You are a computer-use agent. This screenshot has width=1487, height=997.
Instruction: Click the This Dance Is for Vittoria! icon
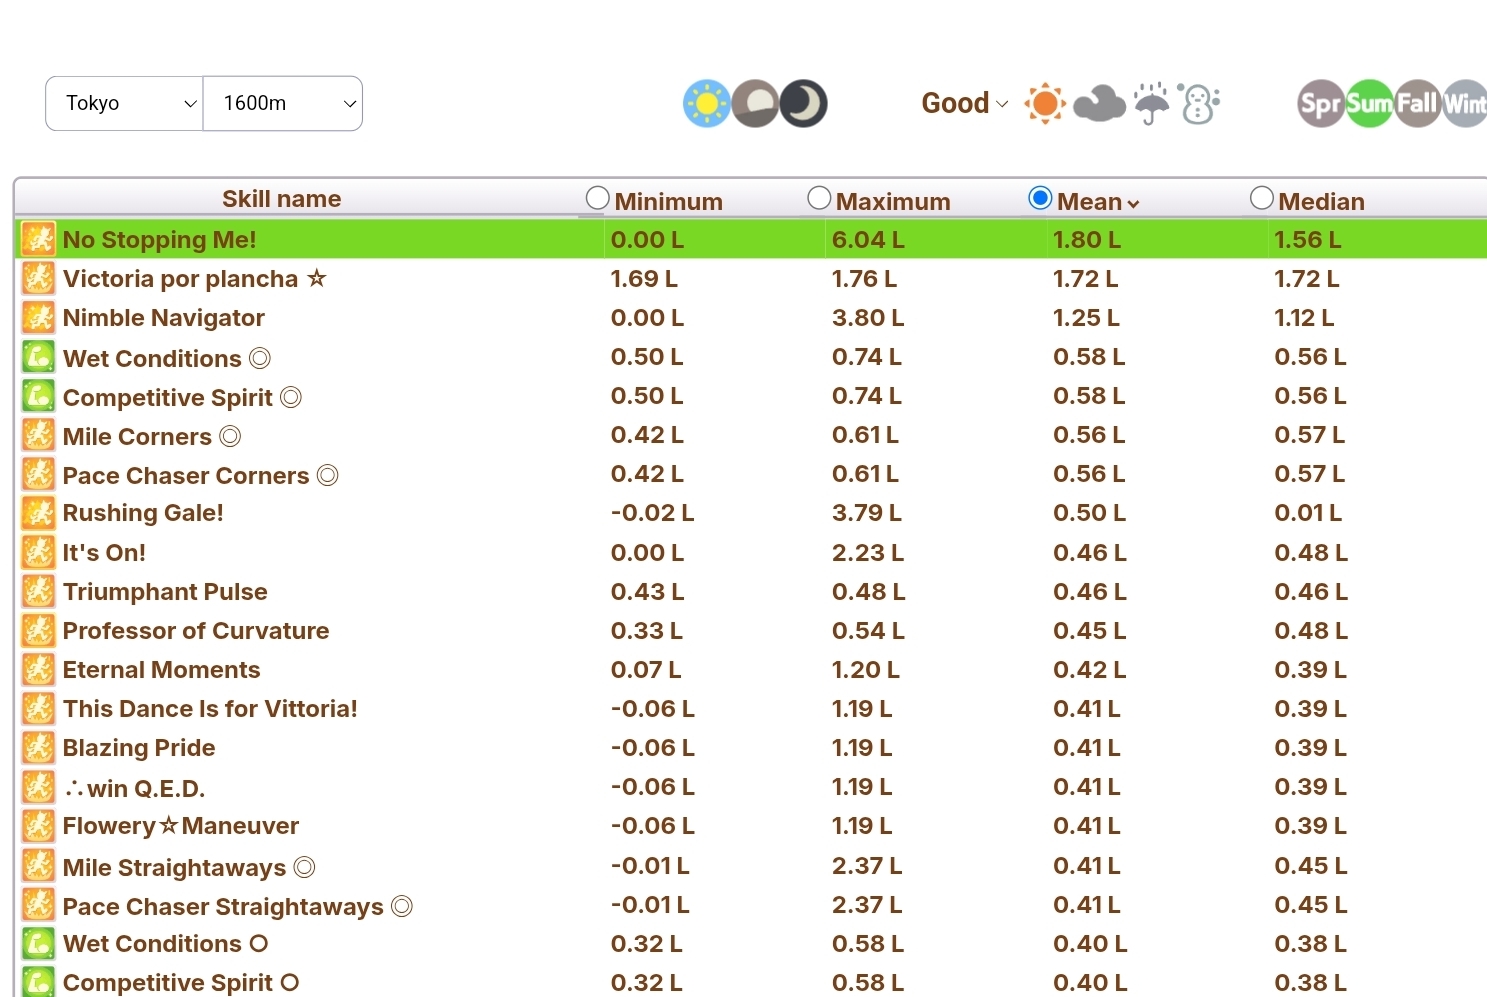pos(38,708)
